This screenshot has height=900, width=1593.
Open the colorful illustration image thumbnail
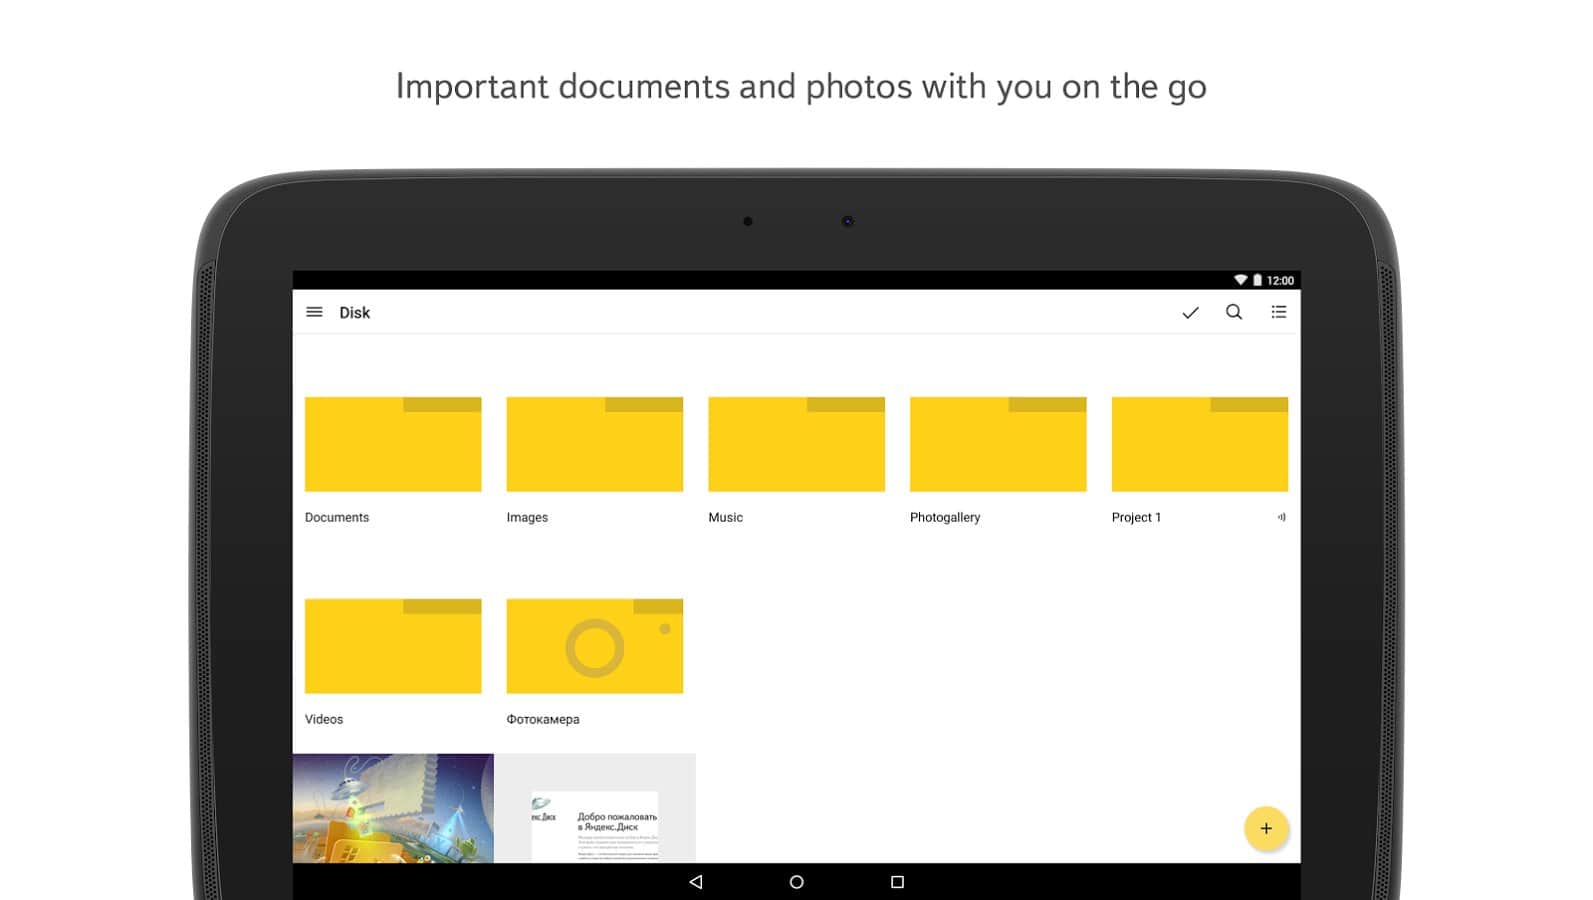coord(393,808)
